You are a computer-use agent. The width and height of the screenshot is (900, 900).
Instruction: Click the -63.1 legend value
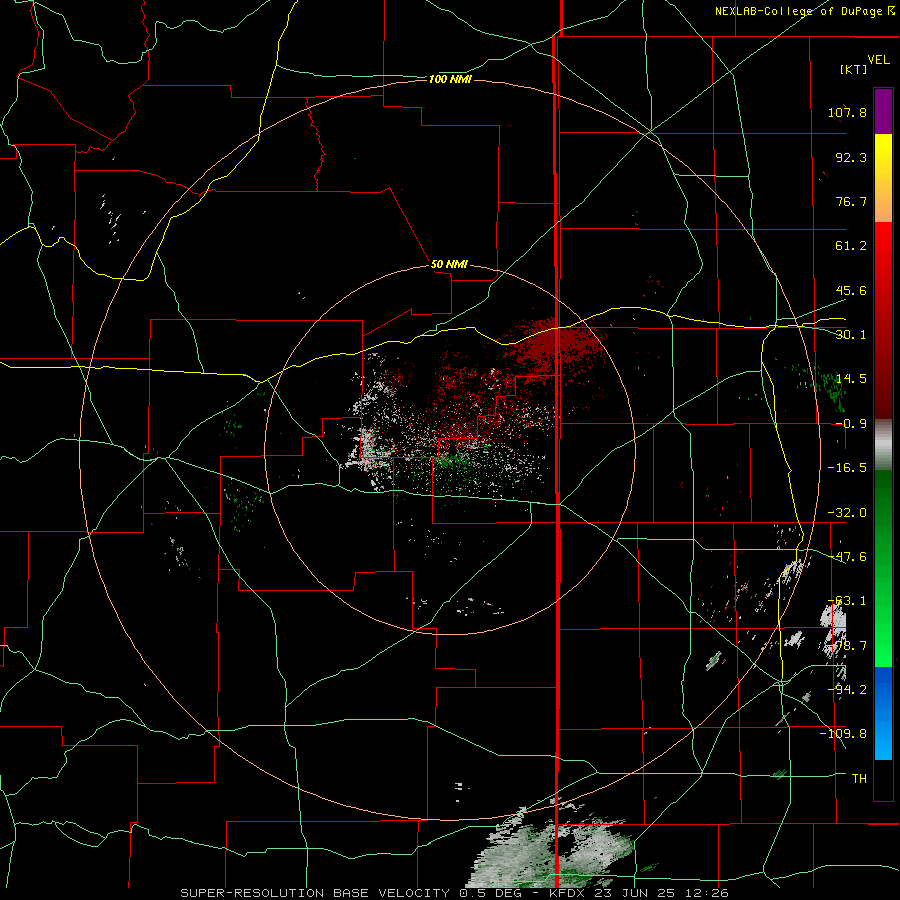[x=847, y=601]
